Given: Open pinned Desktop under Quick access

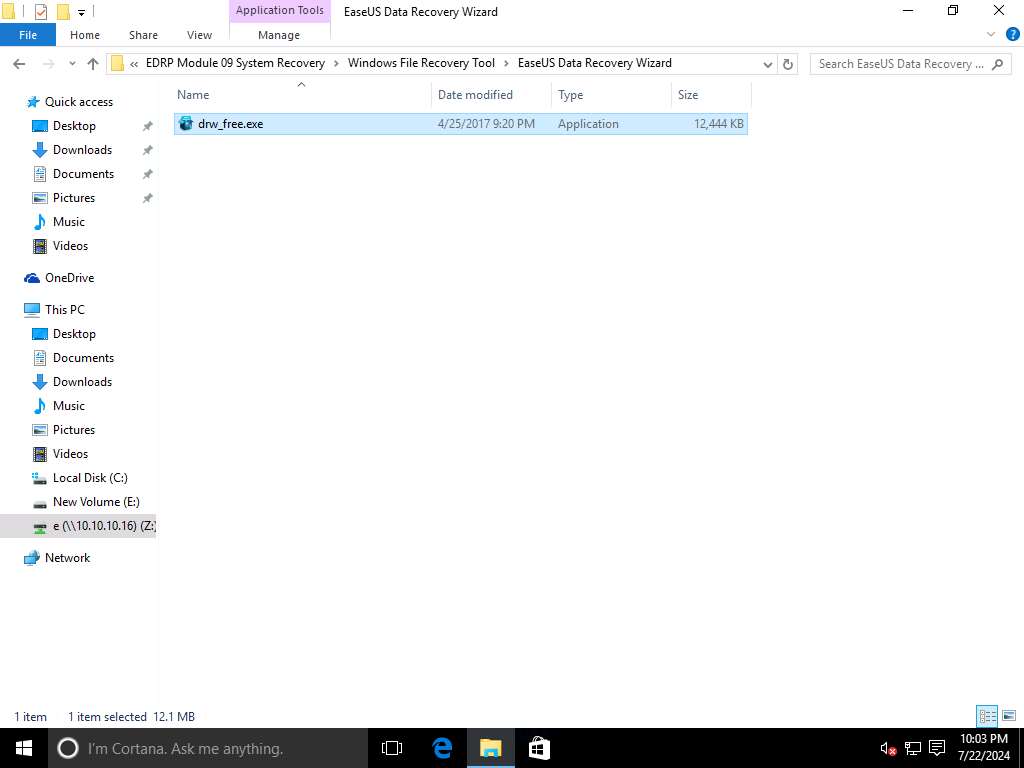Looking at the screenshot, I should tap(74, 126).
